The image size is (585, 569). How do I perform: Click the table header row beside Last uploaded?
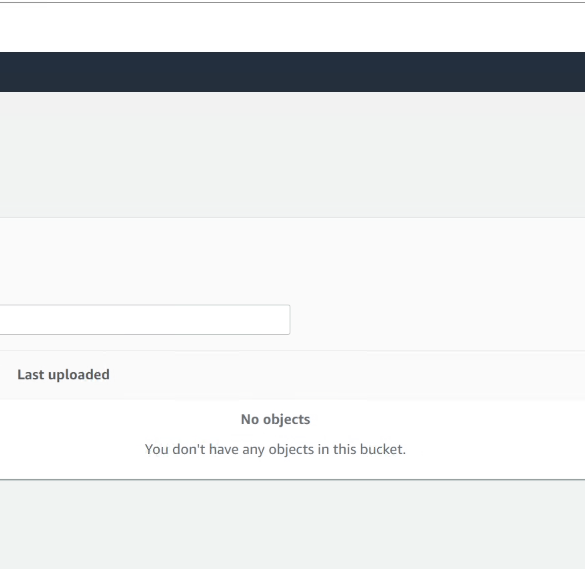(x=347, y=375)
